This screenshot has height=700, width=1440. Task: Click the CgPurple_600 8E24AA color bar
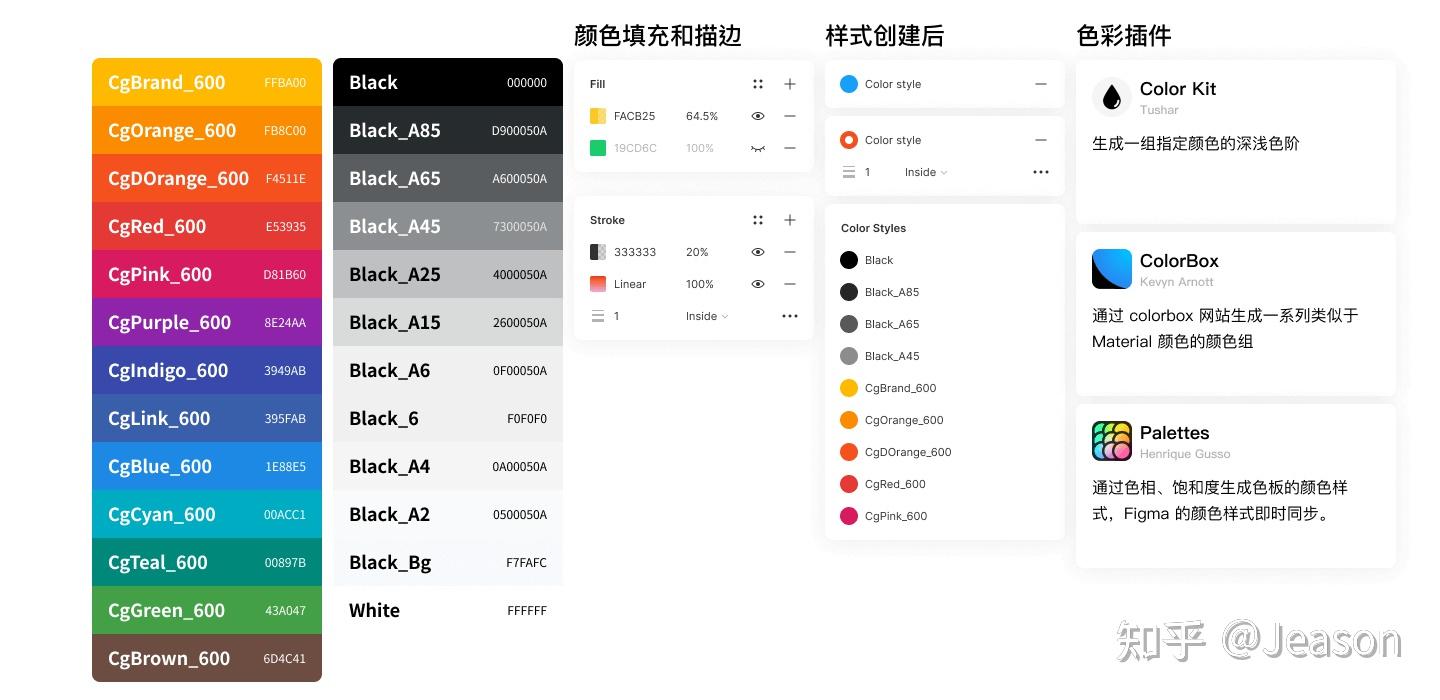click(x=207, y=322)
